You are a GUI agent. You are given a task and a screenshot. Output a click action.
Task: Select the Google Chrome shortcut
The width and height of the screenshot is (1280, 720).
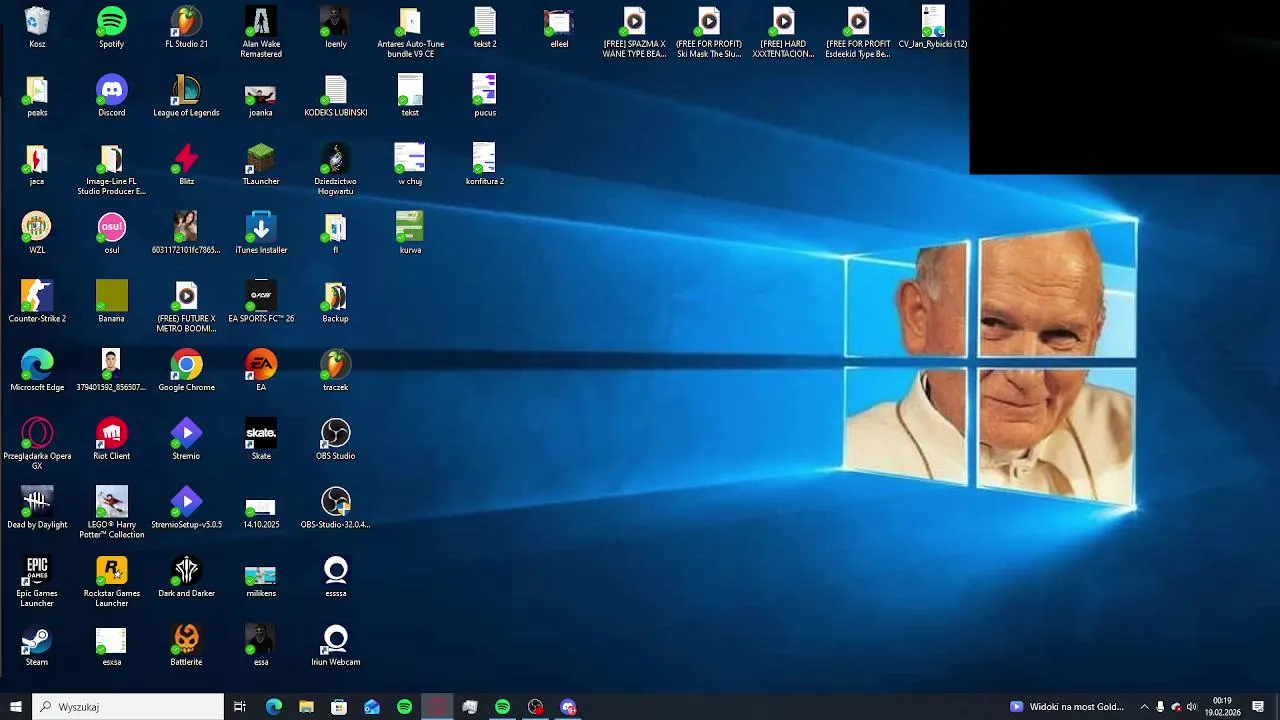(186, 371)
